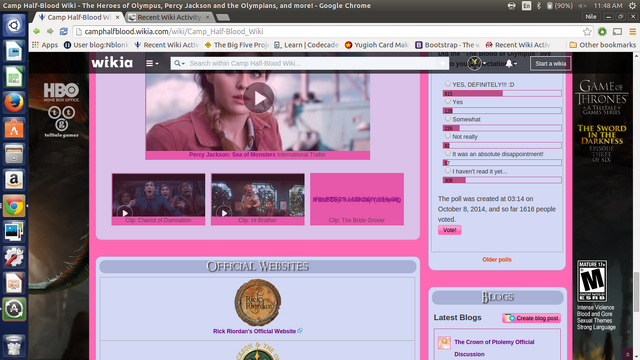Open the Bluetooth indicator in the top panel
Screen dimensions: 640x360
point(538,5)
